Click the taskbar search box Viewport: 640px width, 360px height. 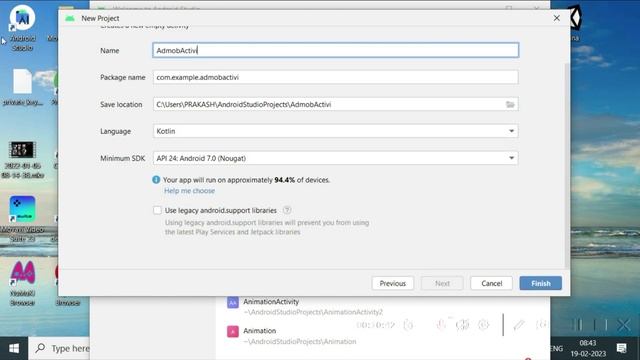coord(59,348)
